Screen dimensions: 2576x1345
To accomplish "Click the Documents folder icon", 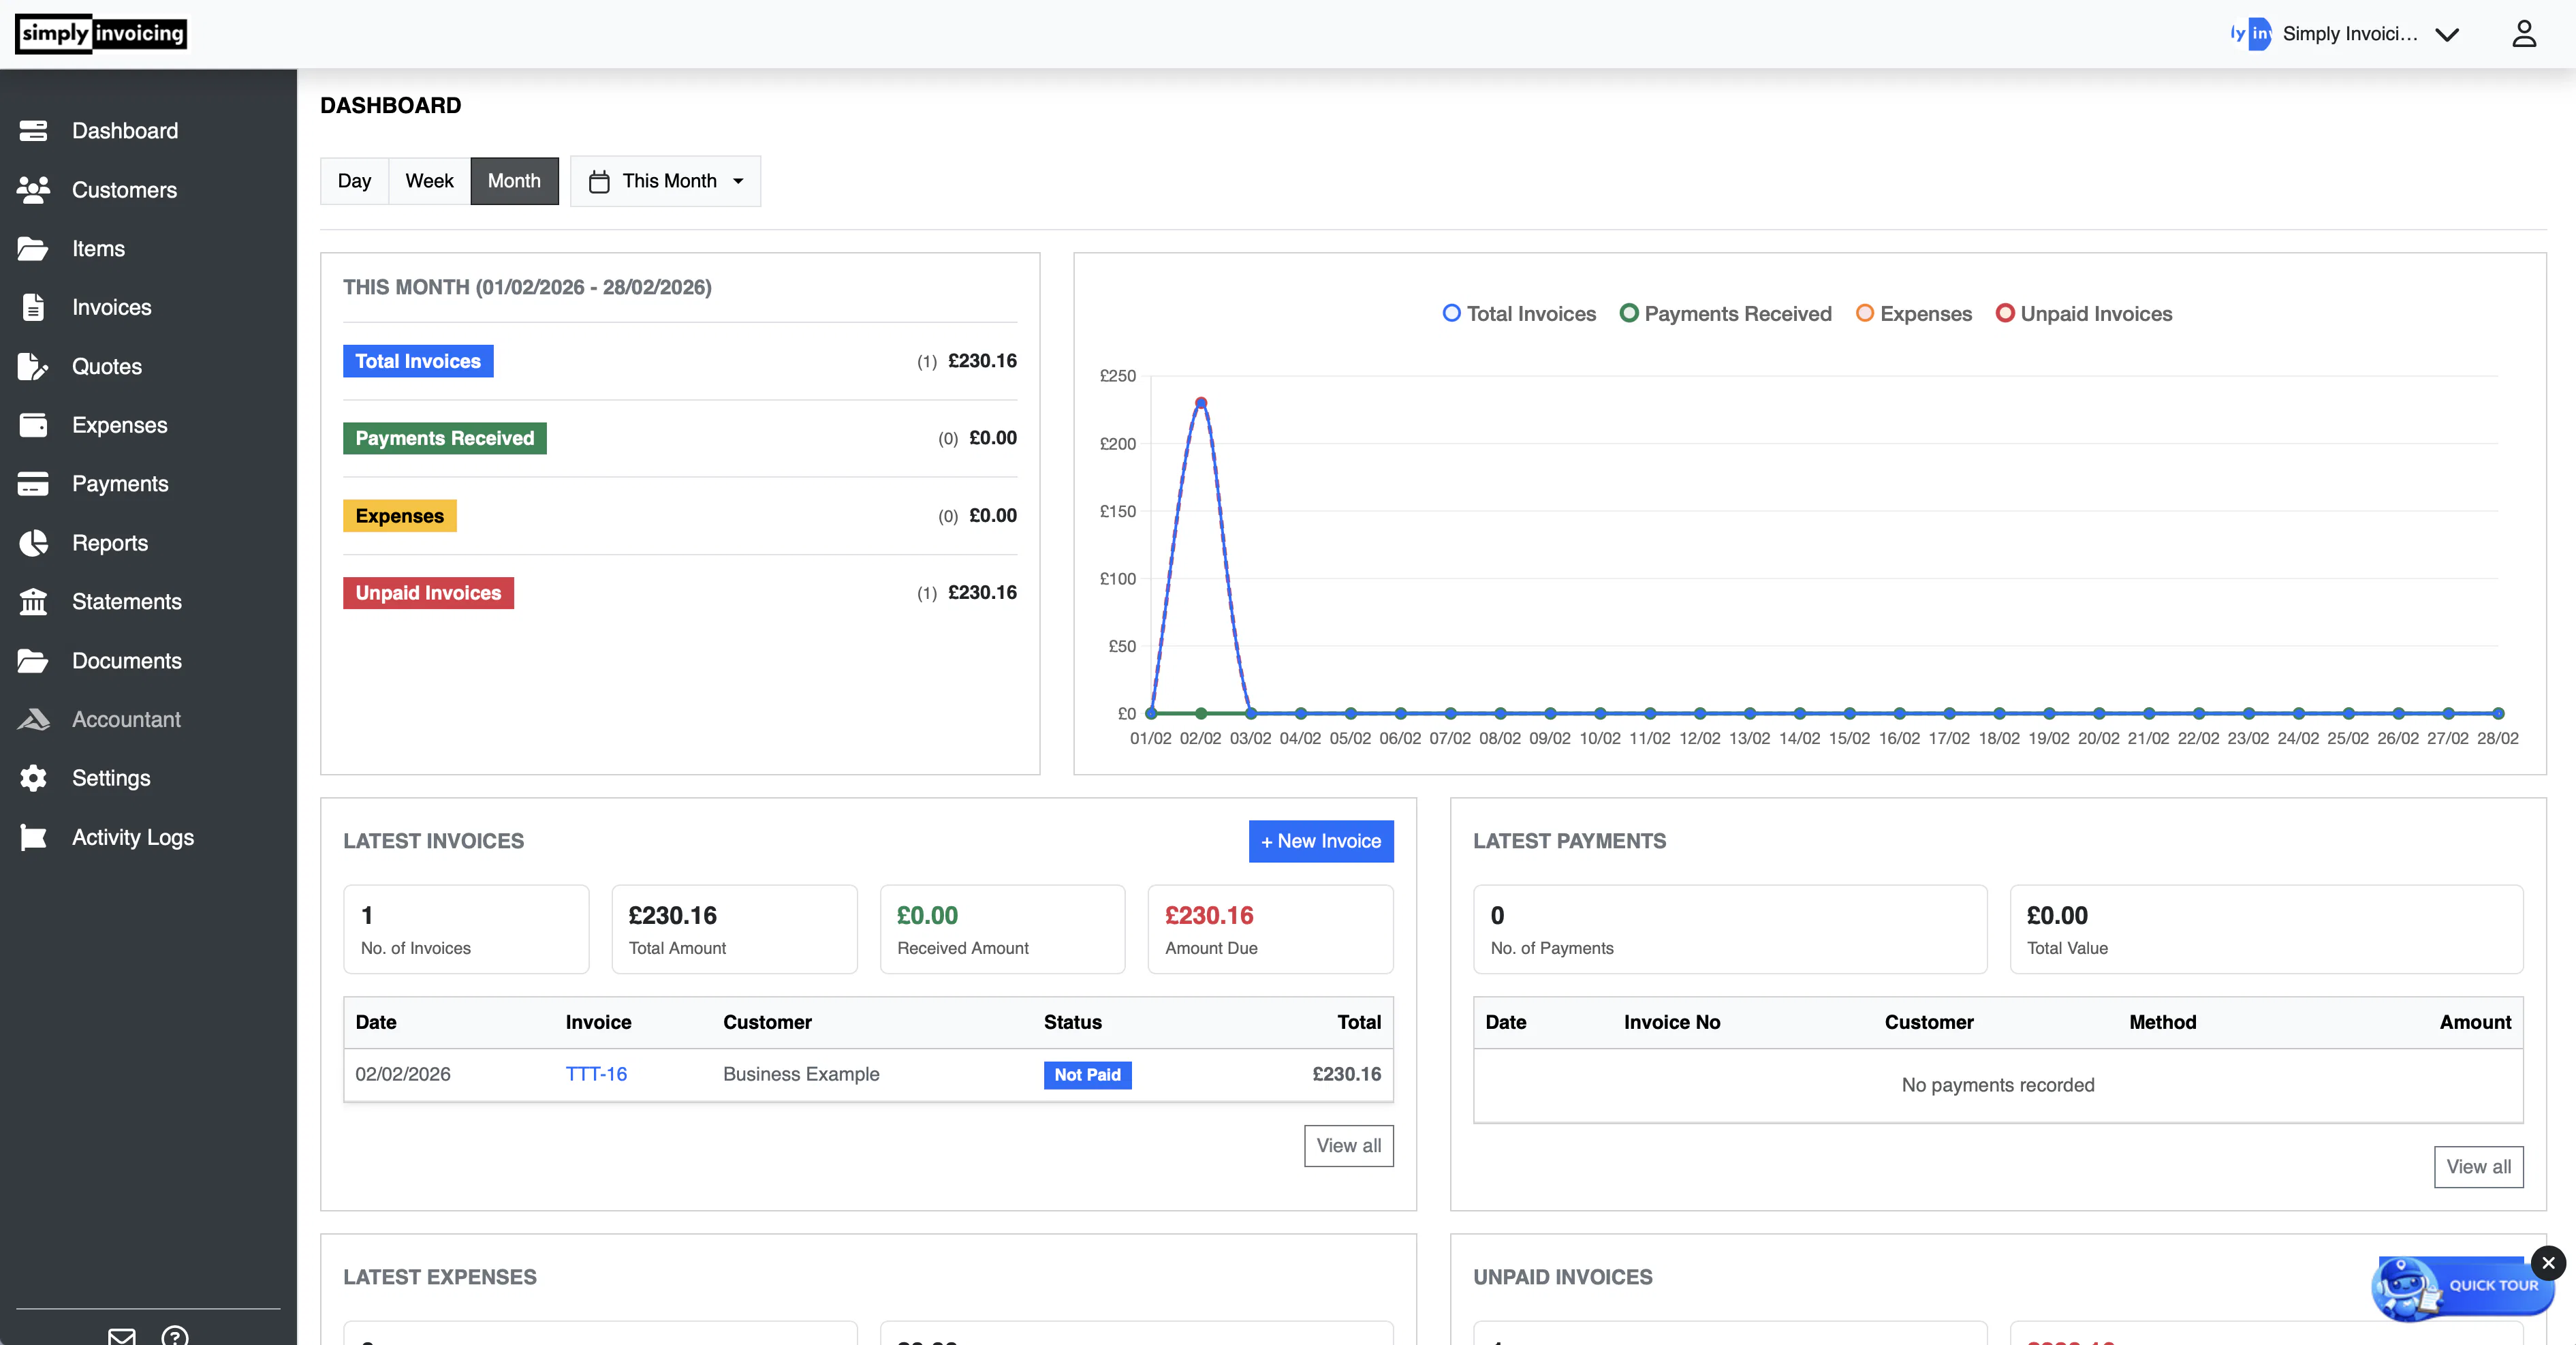I will (x=33, y=661).
